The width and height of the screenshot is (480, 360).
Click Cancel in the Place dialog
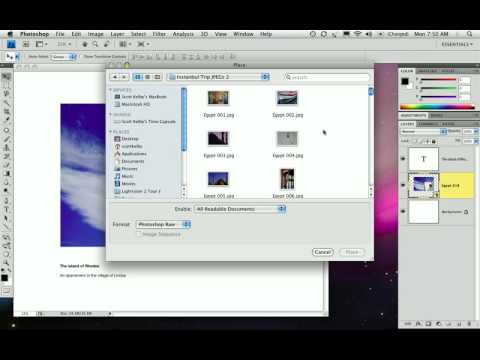point(323,252)
